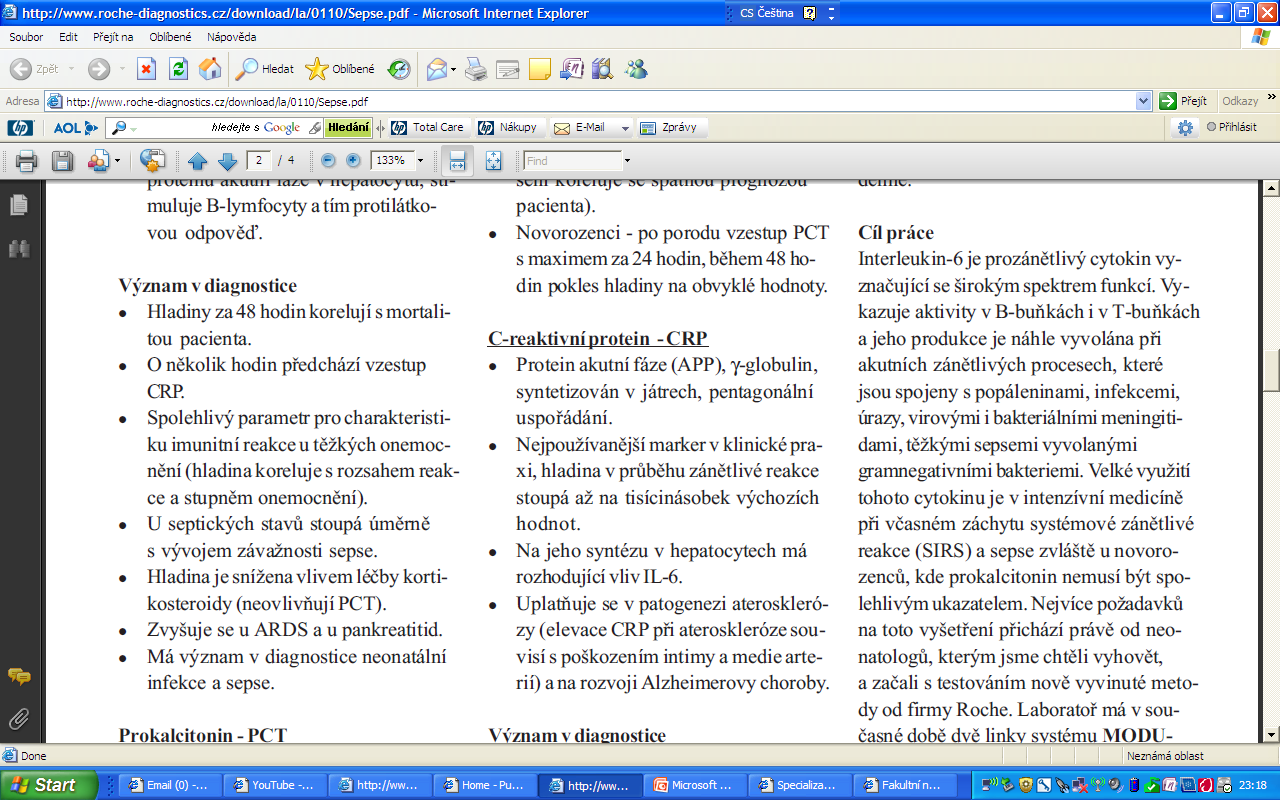Open Oblíbené favorites star button

tap(340, 69)
